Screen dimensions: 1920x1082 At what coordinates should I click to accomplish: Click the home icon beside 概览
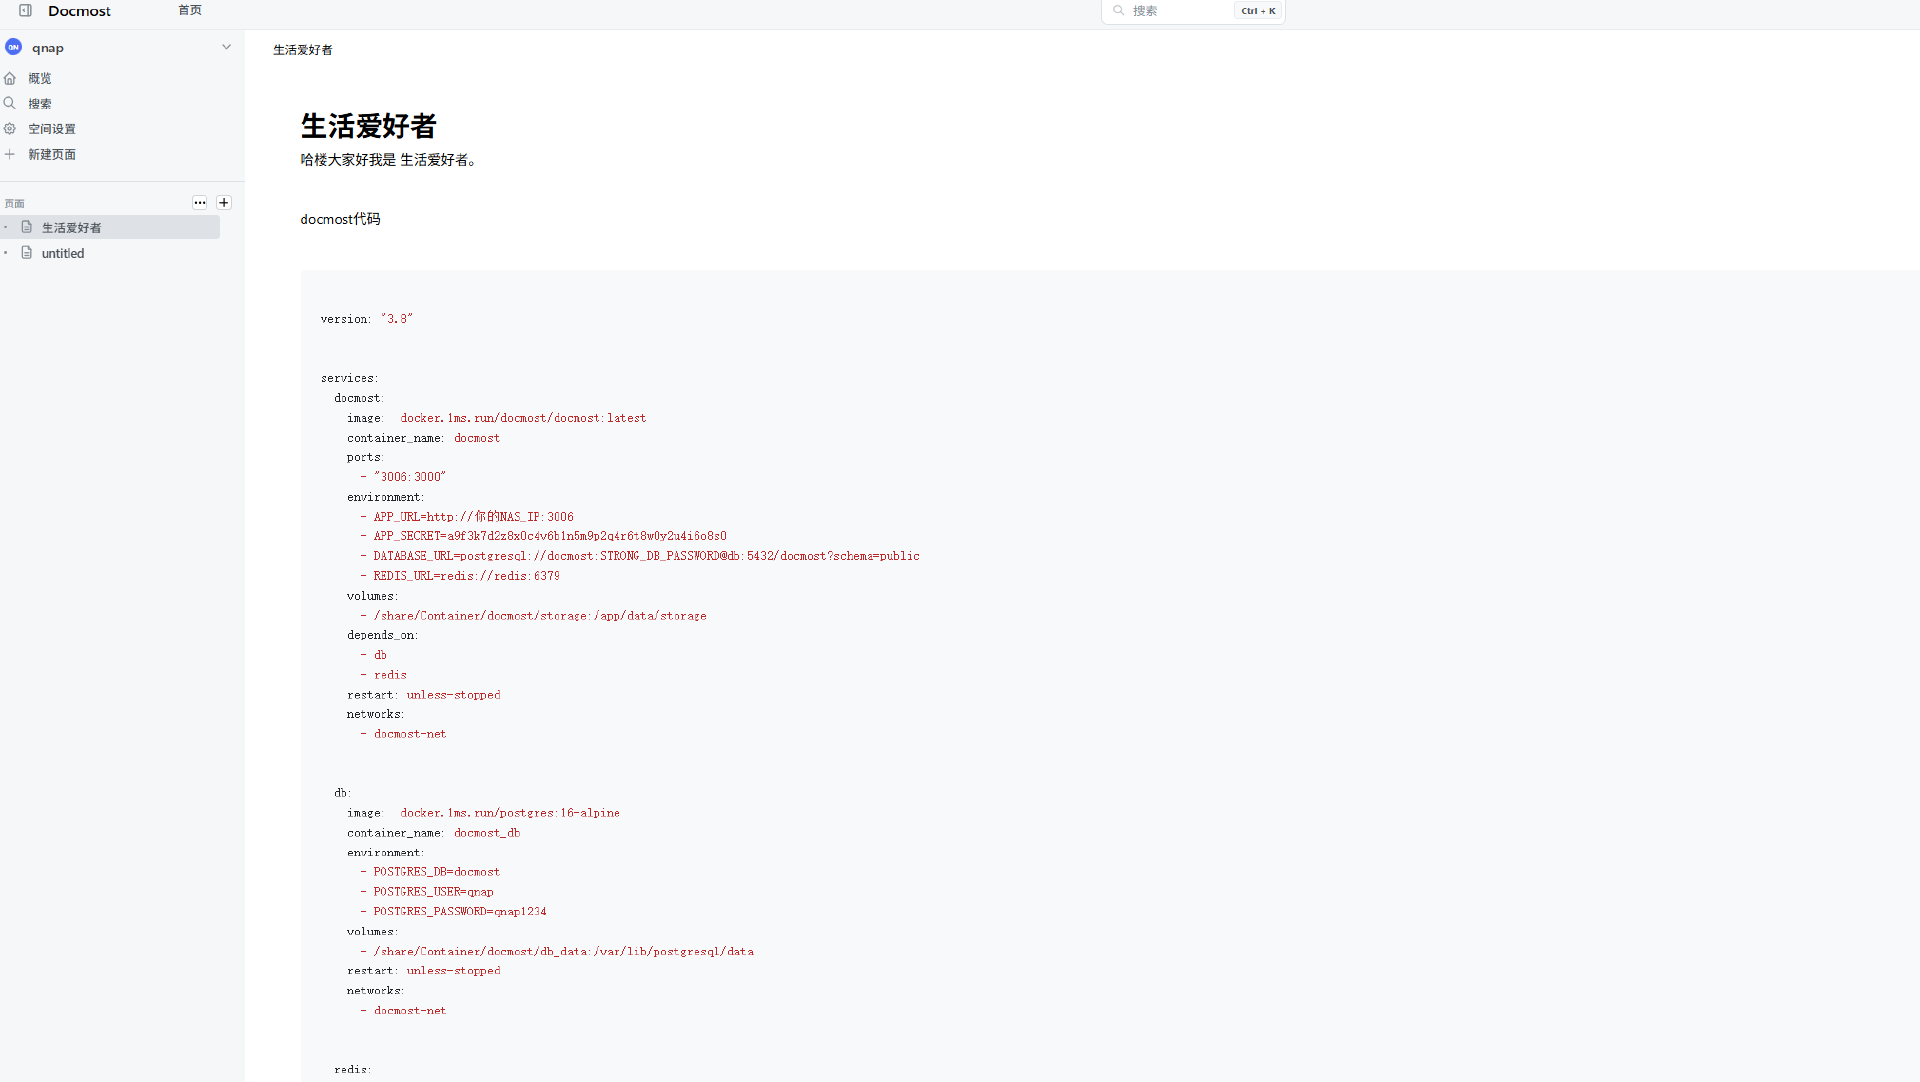[x=10, y=78]
